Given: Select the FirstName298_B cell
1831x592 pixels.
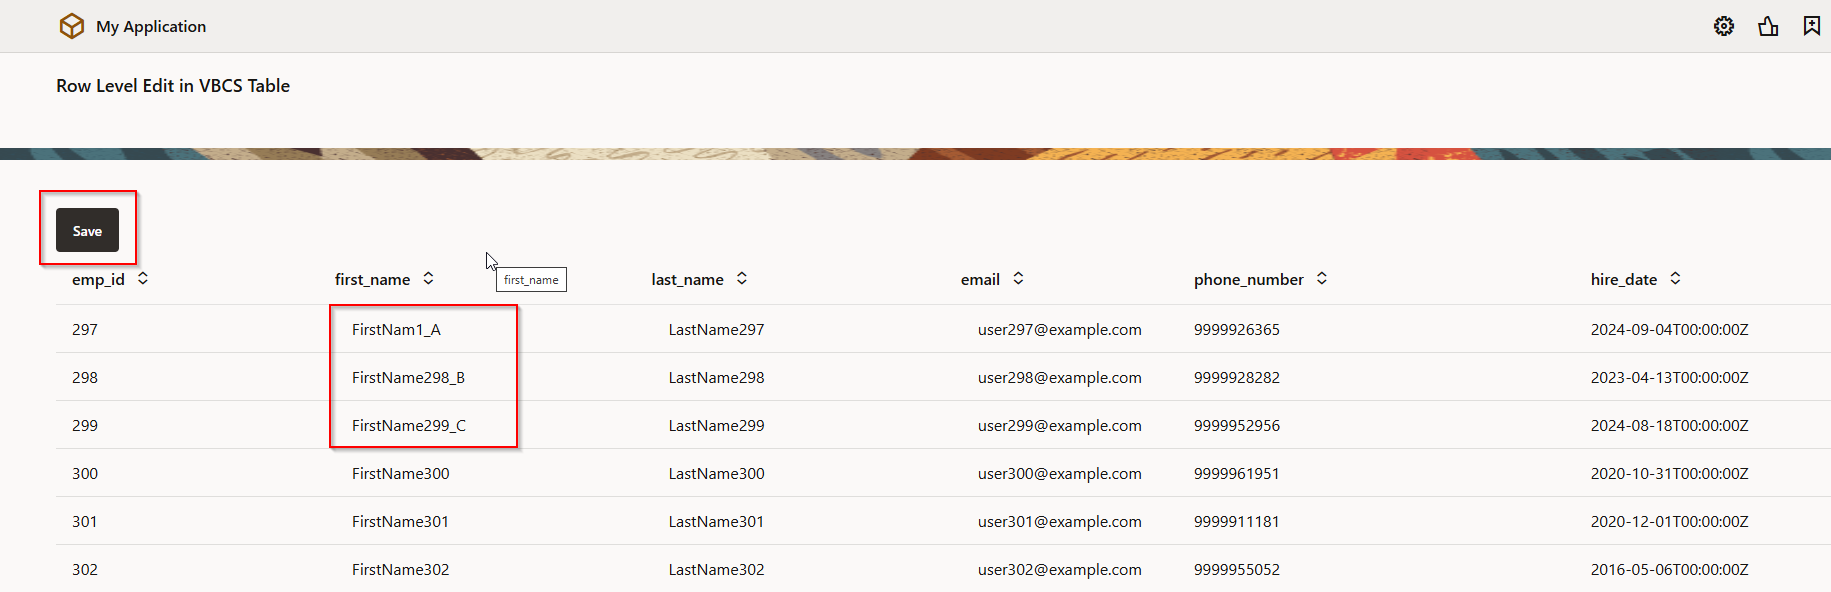Looking at the screenshot, I should coord(408,378).
